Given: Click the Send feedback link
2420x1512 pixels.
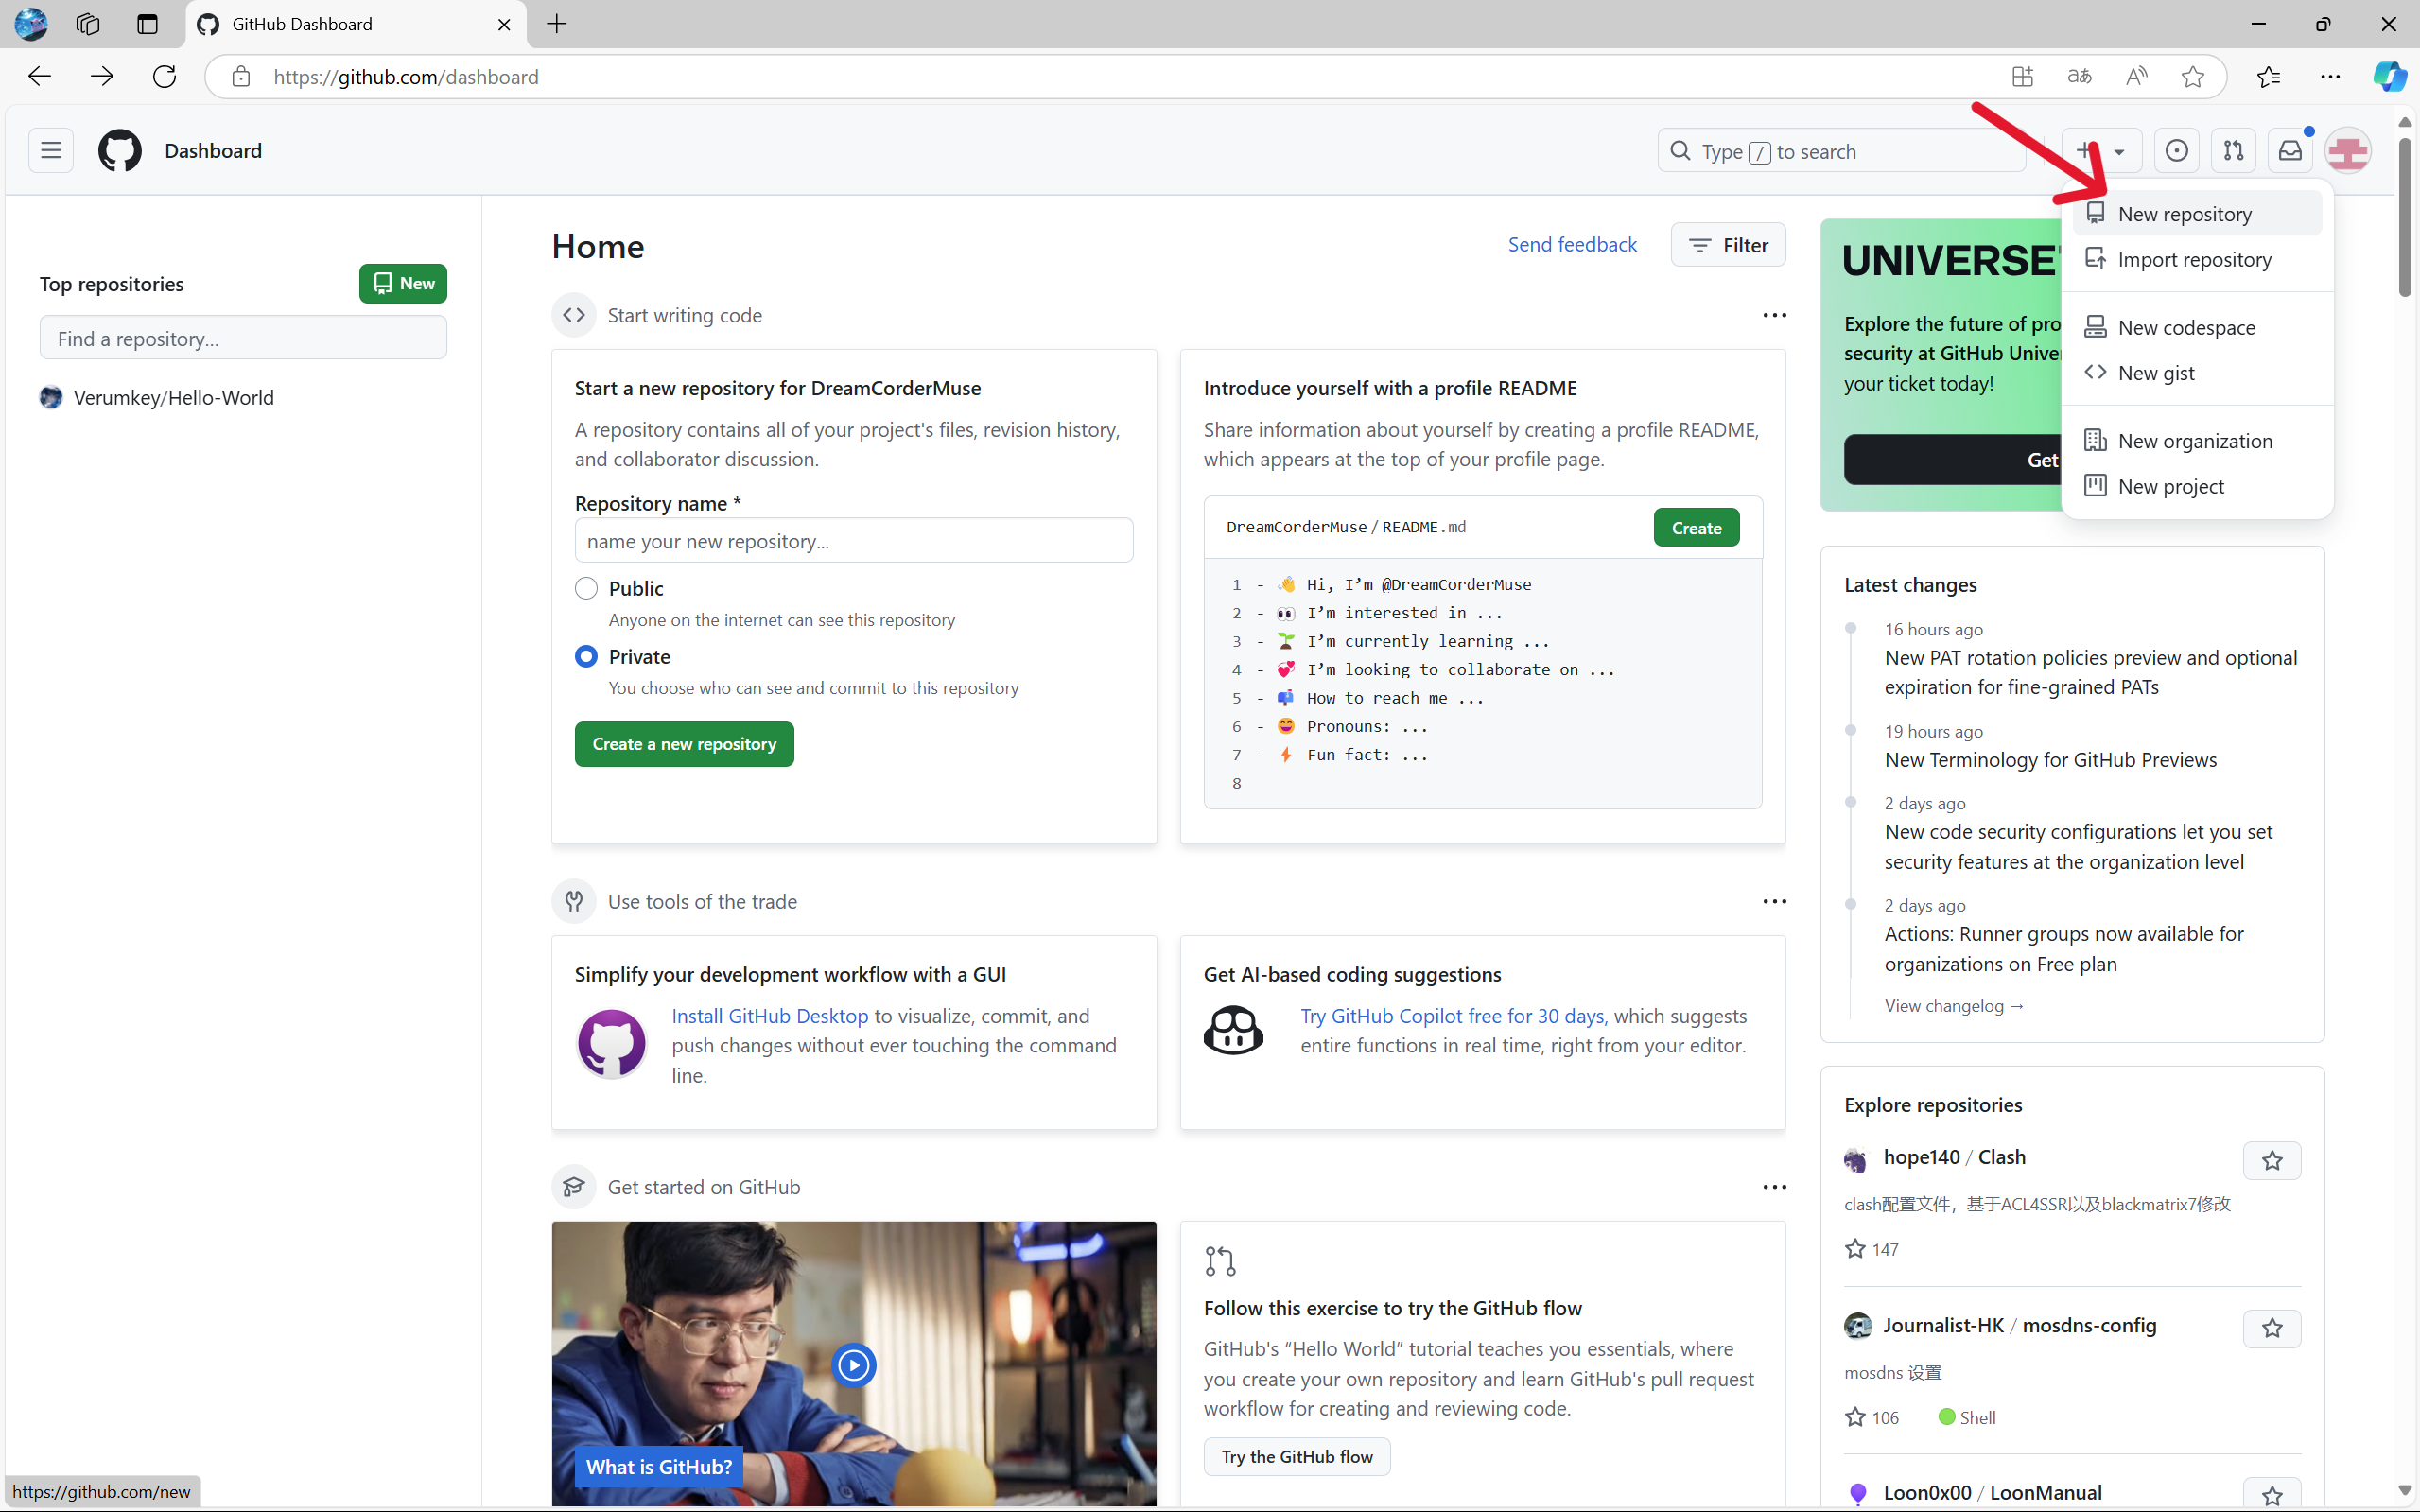Looking at the screenshot, I should pyautogui.click(x=1572, y=245).
